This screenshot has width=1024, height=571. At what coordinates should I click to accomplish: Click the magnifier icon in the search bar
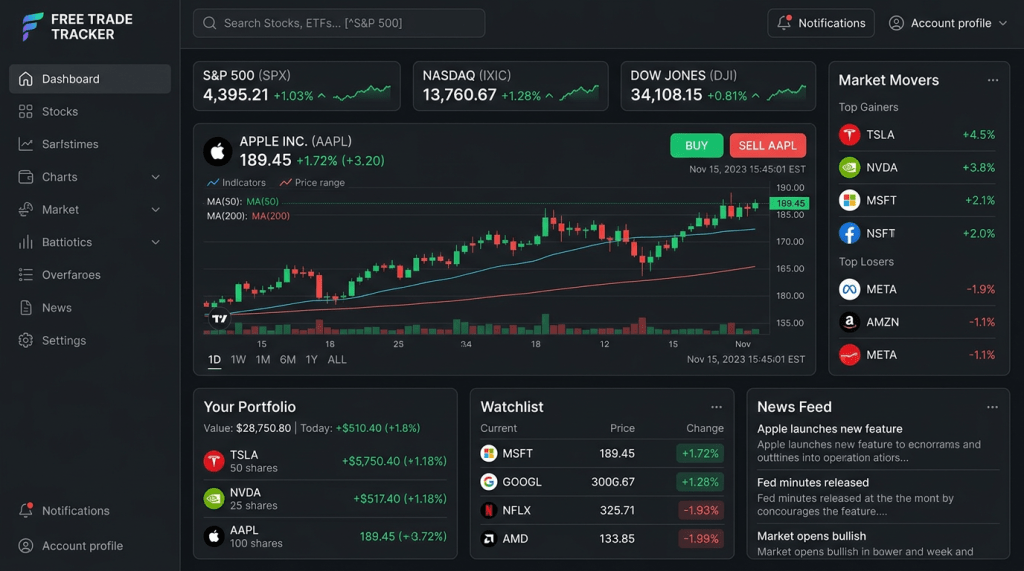[x=210, y=23]
